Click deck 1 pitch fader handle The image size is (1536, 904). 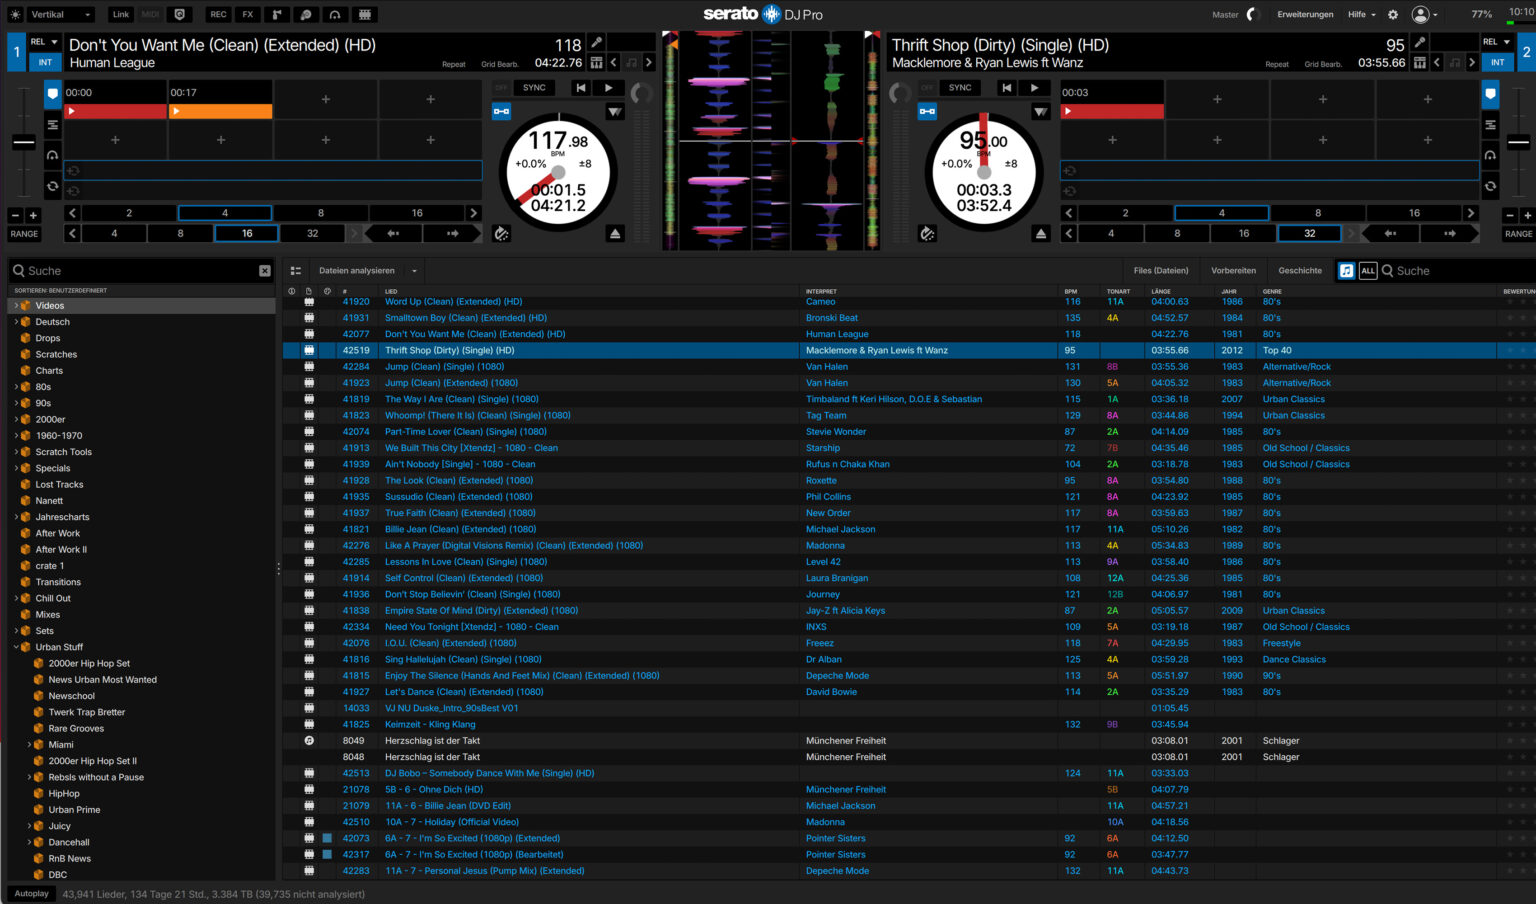pos(24,143)
